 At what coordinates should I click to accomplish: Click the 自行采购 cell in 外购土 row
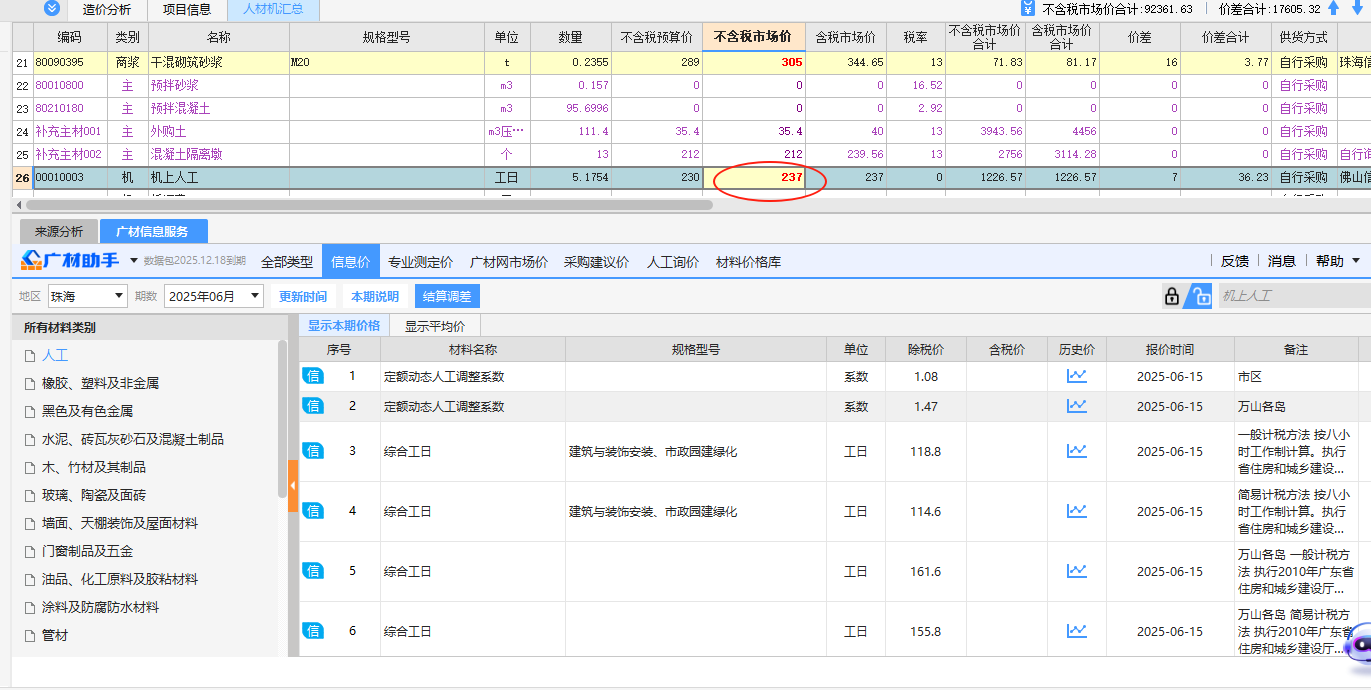point(1304,131)
